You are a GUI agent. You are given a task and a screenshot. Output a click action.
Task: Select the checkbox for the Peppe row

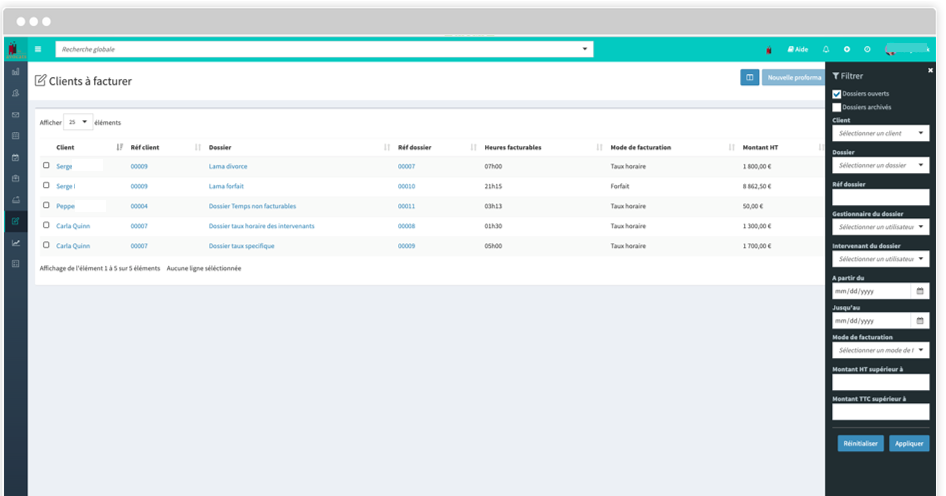pos(46,205)
